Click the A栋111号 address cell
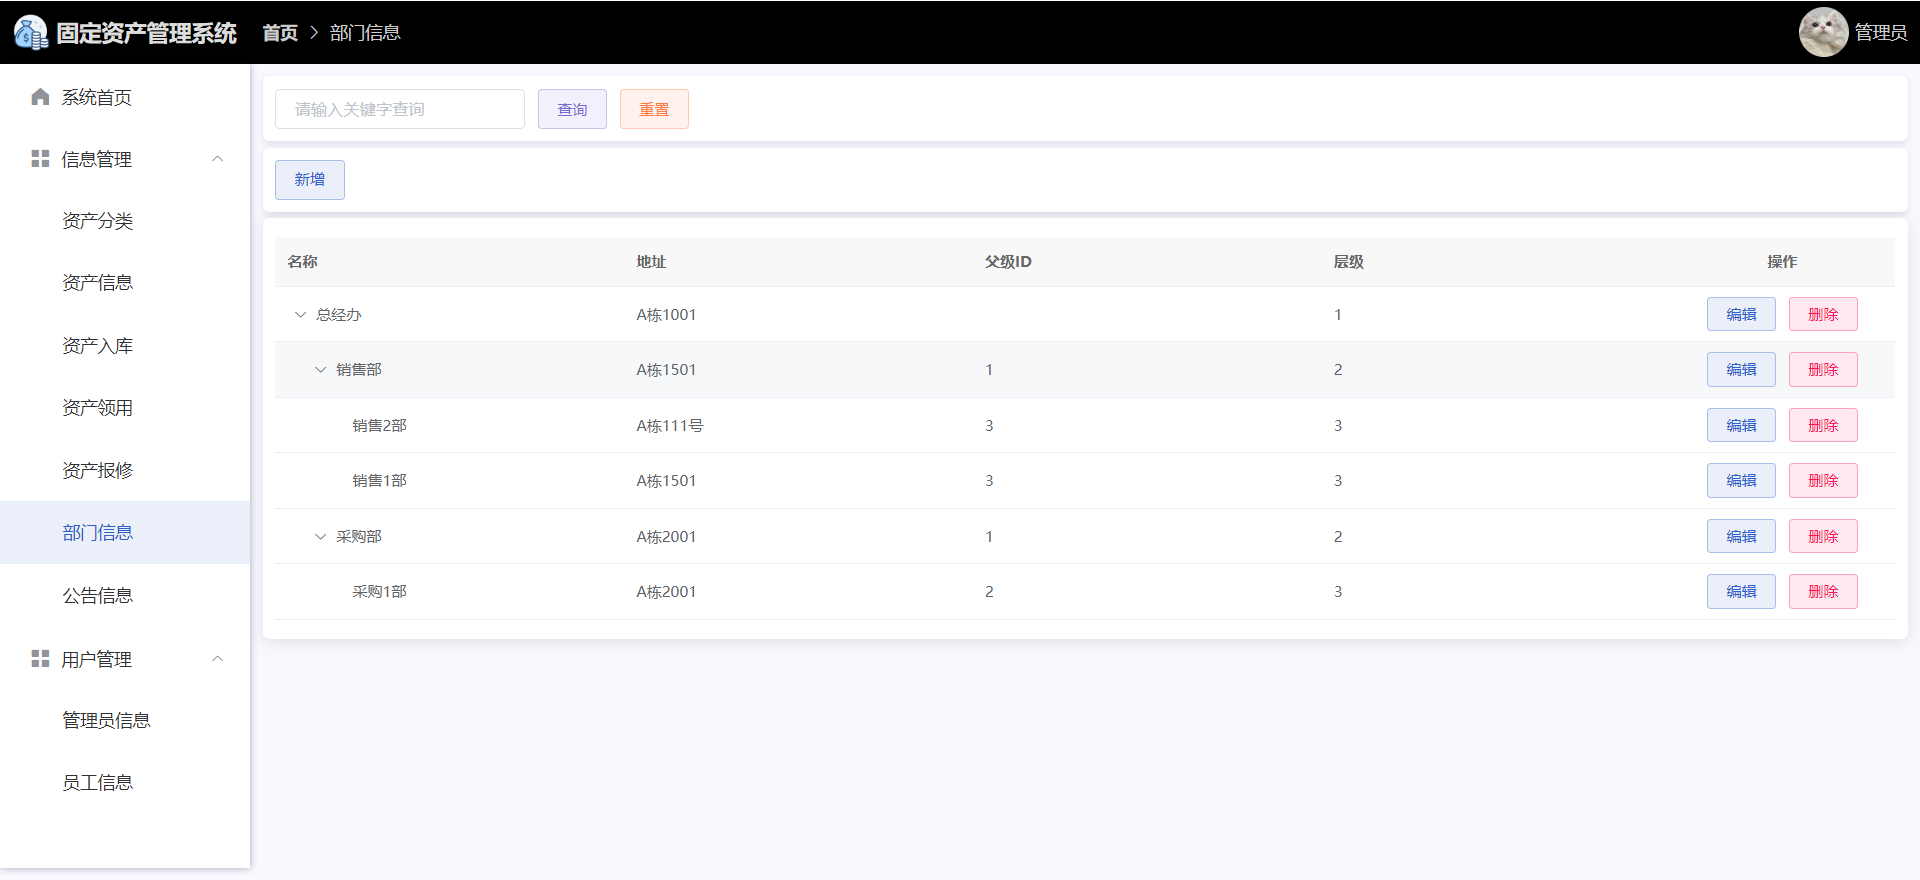Viewport: 1920px width, 880px height. [x=669, y=426]
